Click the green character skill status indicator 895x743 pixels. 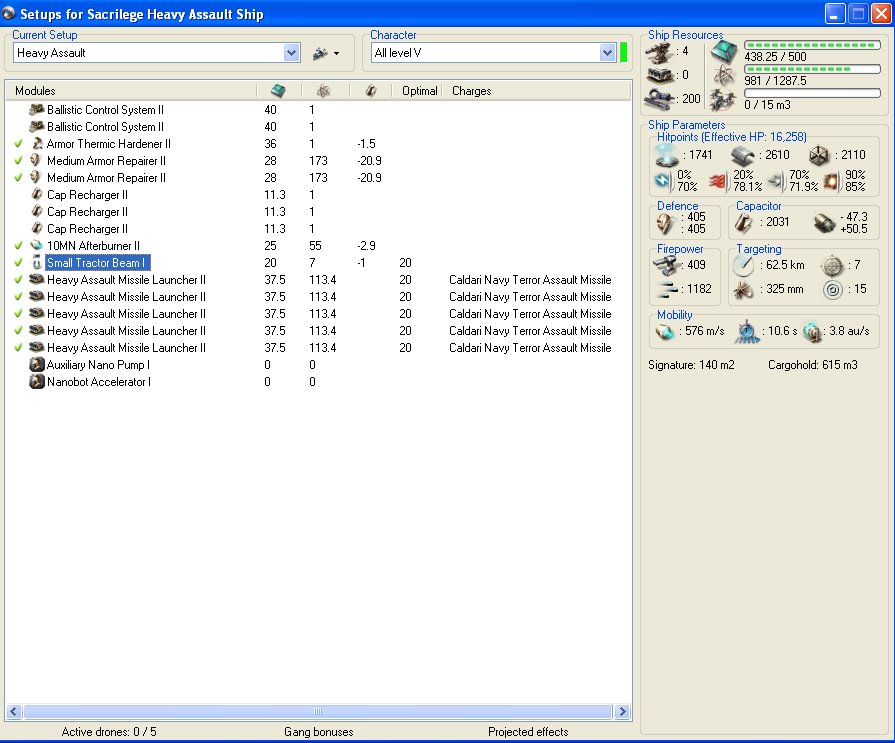pyautogui.click(x=623, y=53)
